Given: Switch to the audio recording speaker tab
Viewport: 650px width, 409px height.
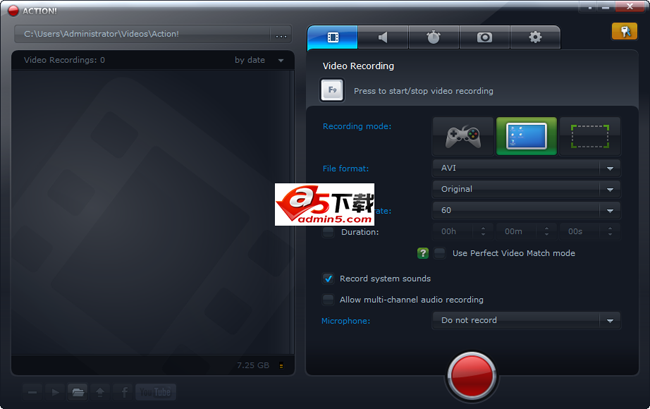Looking at the screenshot, I should point(383,37).
